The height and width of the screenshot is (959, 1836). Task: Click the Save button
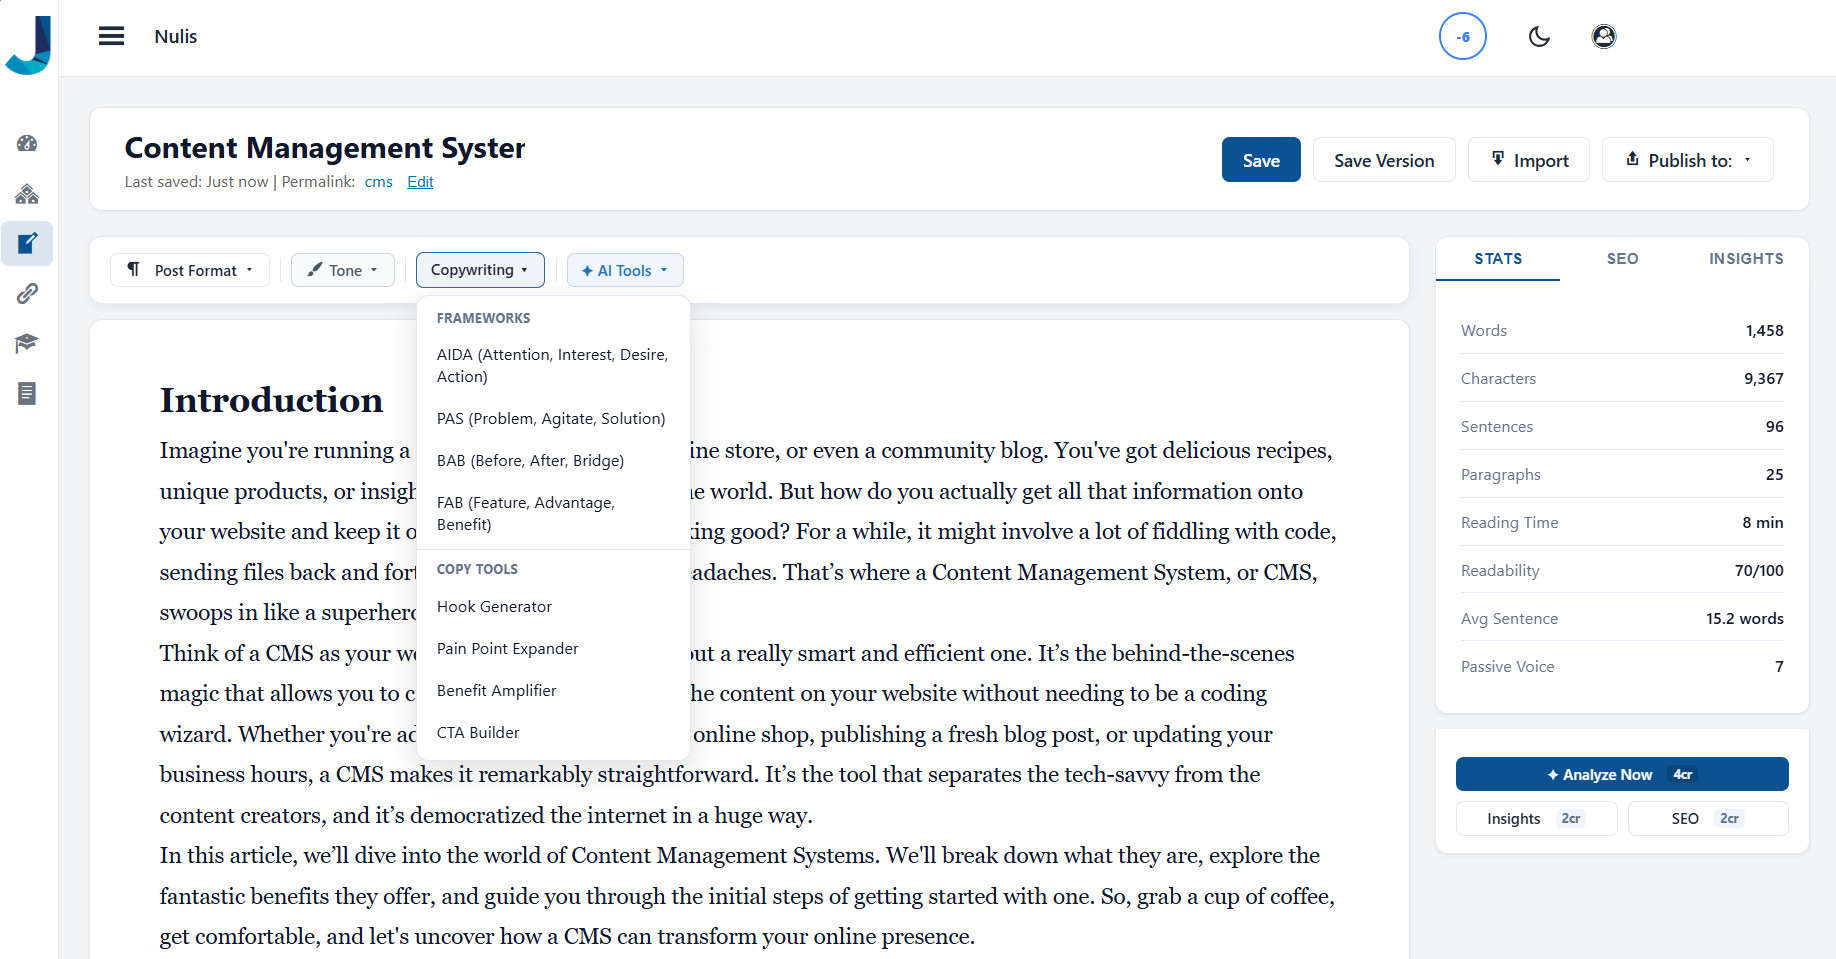[1261, 159]
